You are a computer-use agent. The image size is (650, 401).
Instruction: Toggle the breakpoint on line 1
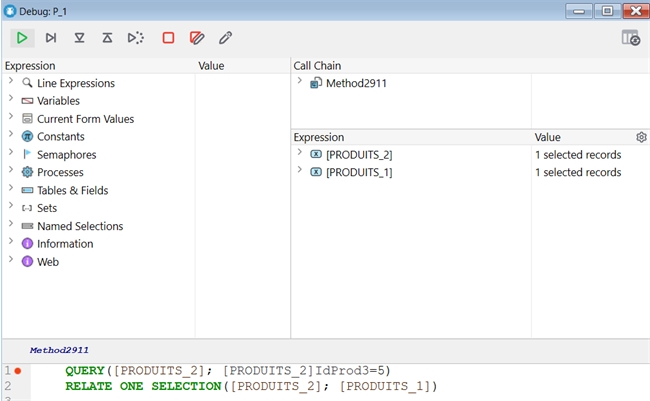tap(17, 371)
